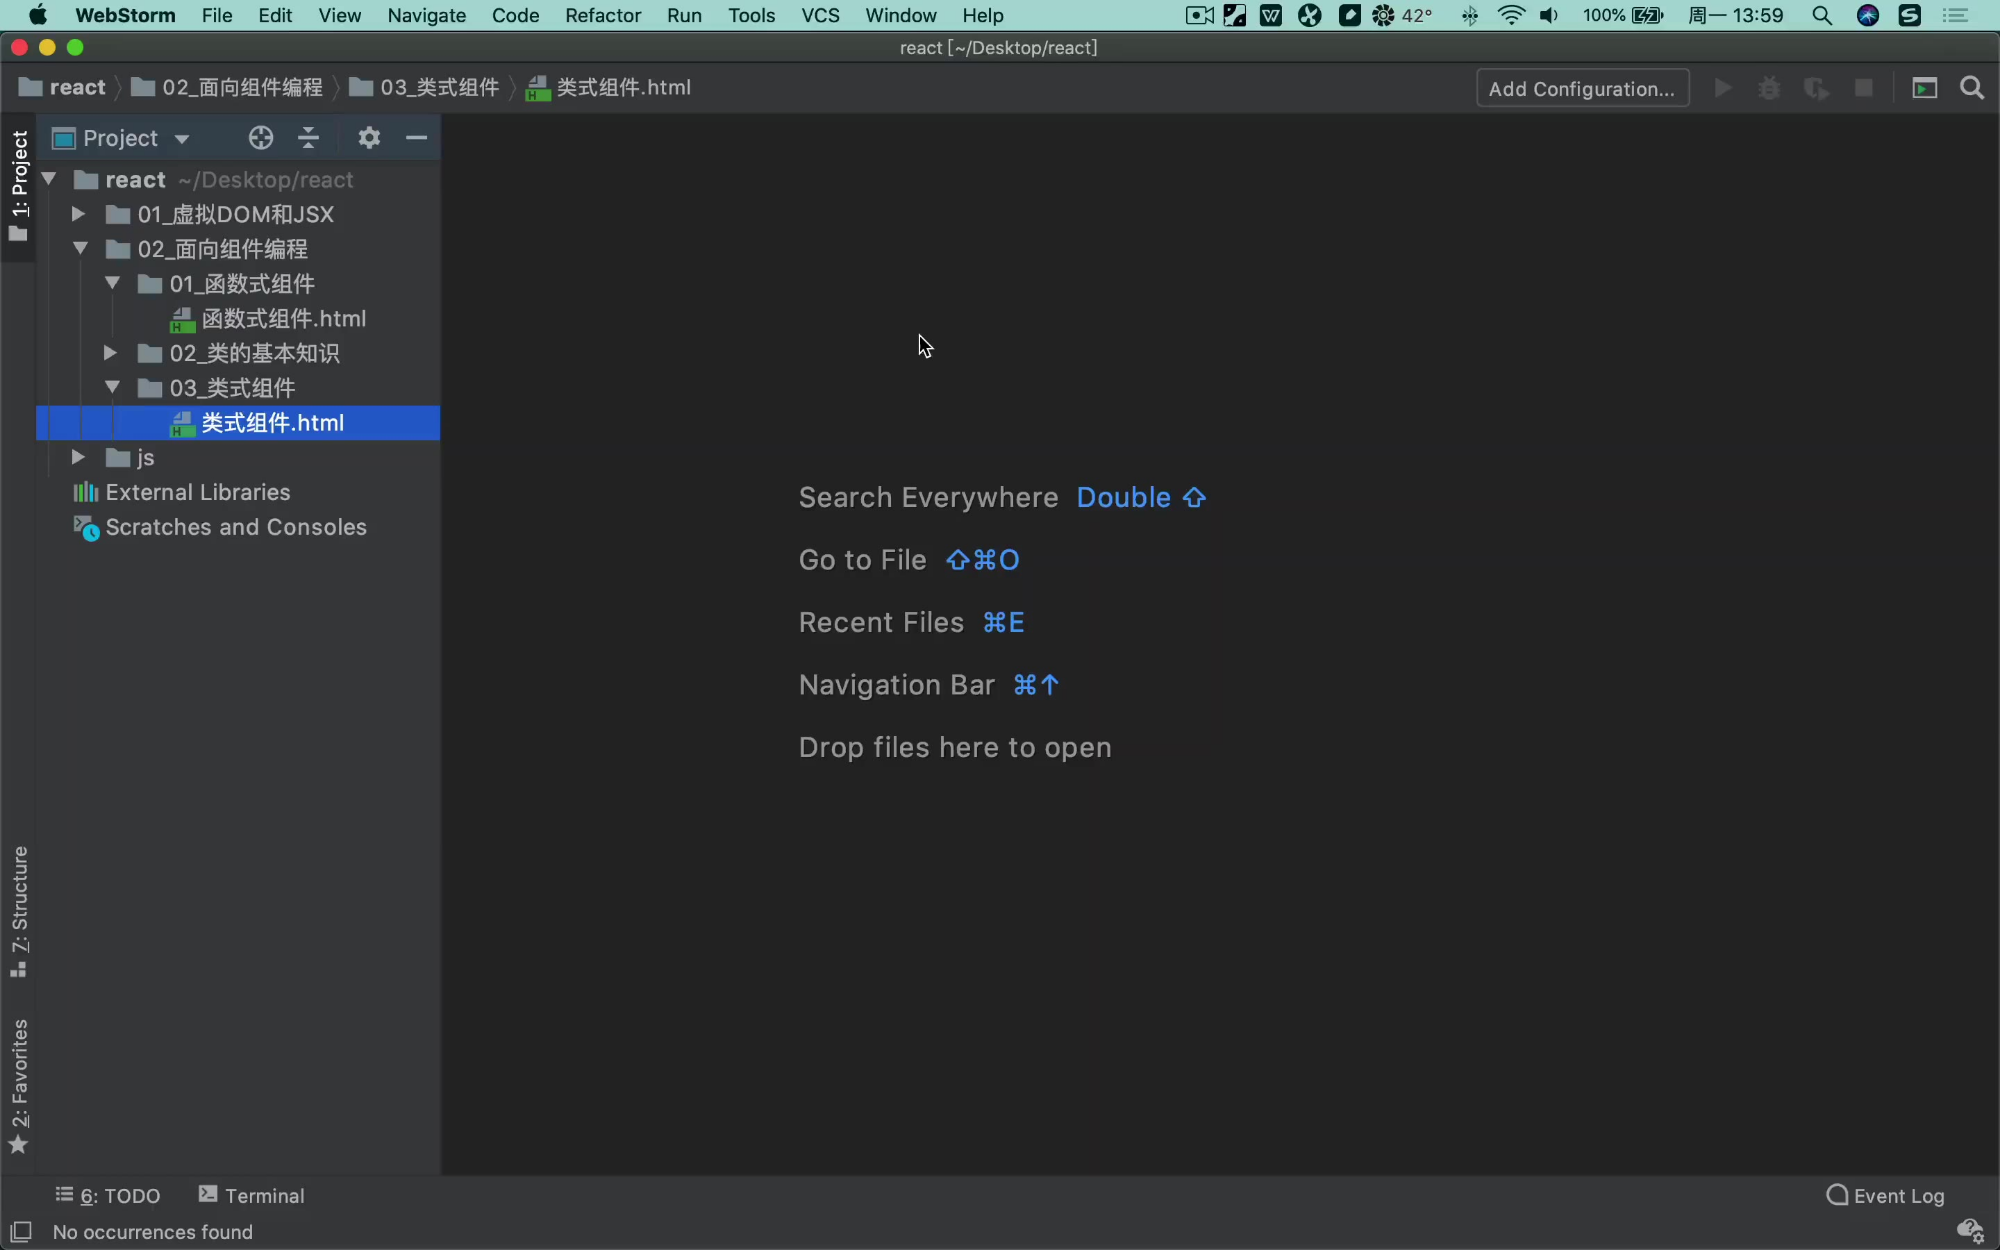Open the Refactor menu
Image resolution: width=2000 pixels, height=1250 pixels.
tap(602, 15)
